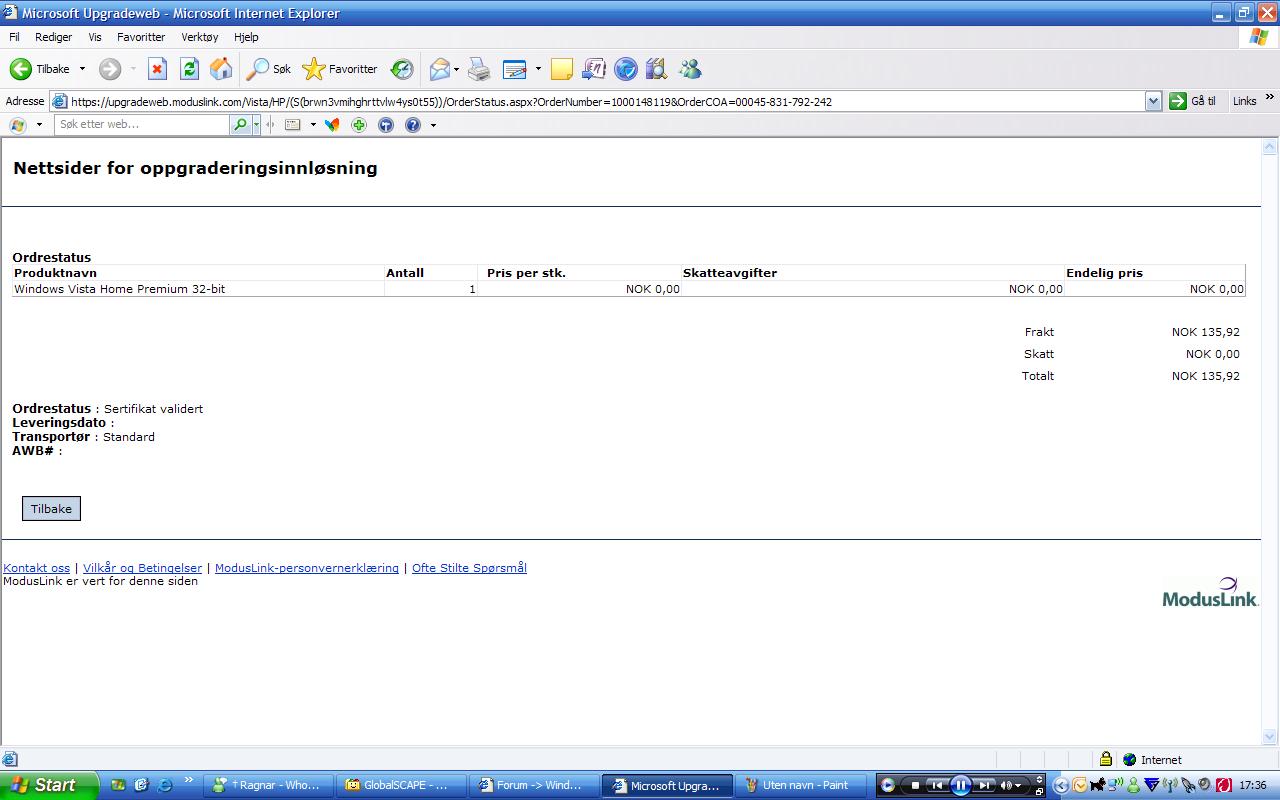
Task: Open the Messenger people toolbar icon
Action: pyautogui.click(x=690, y=69)
